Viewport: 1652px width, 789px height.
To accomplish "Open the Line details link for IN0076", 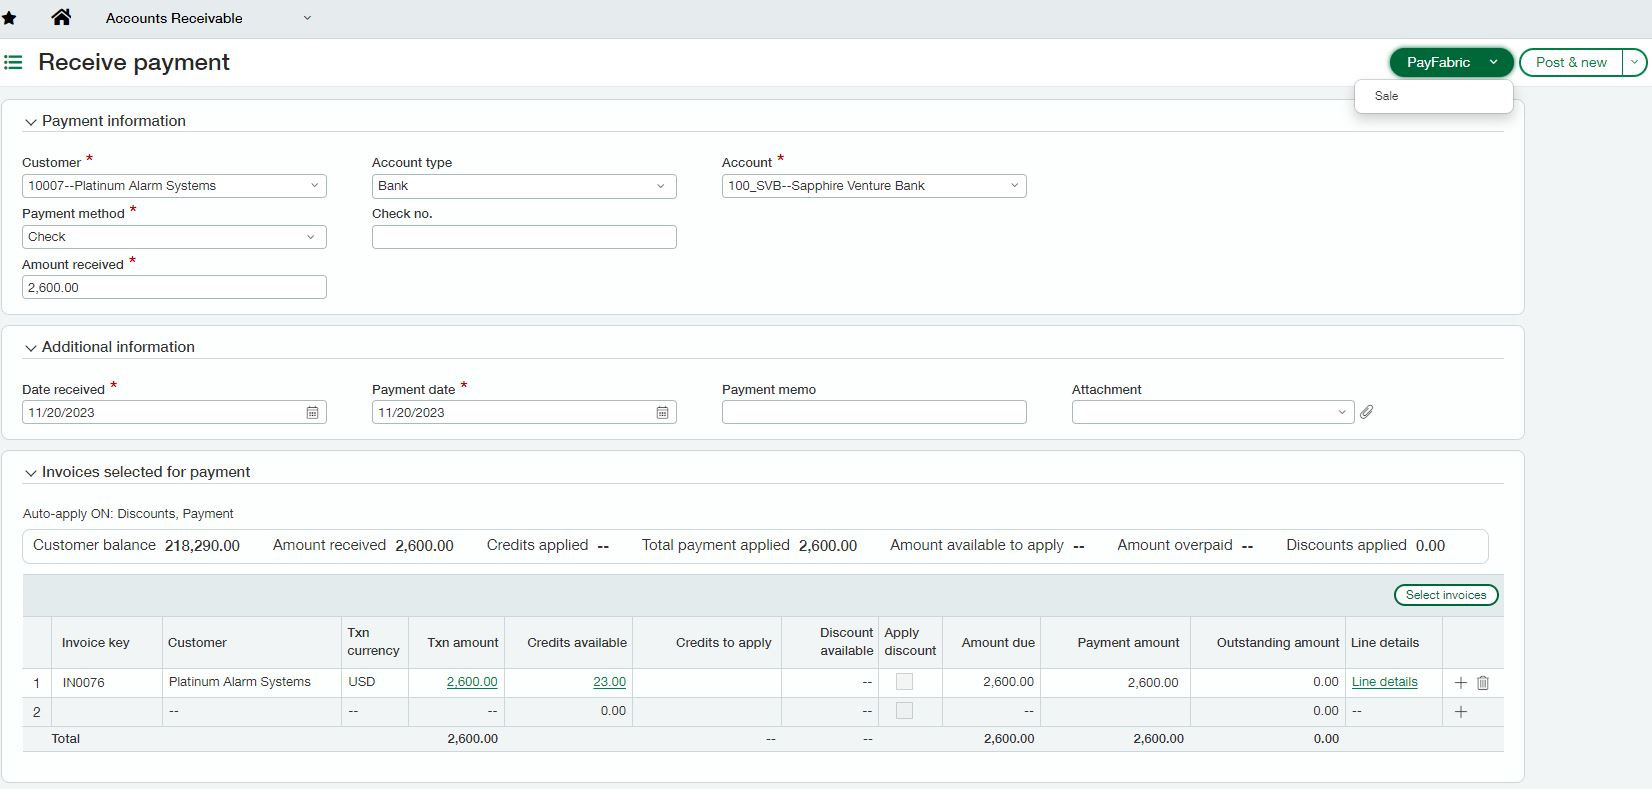I will coord(1384,682).
